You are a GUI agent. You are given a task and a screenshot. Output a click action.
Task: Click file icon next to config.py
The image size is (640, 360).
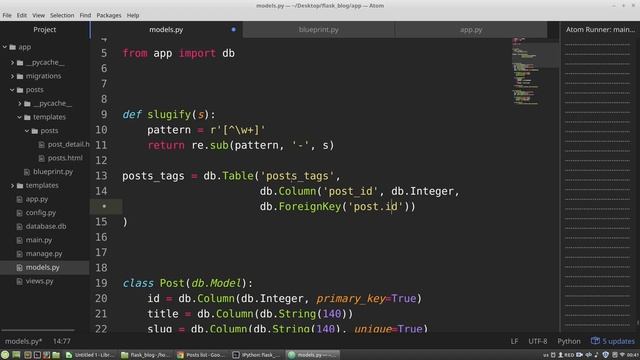[19, 213]
